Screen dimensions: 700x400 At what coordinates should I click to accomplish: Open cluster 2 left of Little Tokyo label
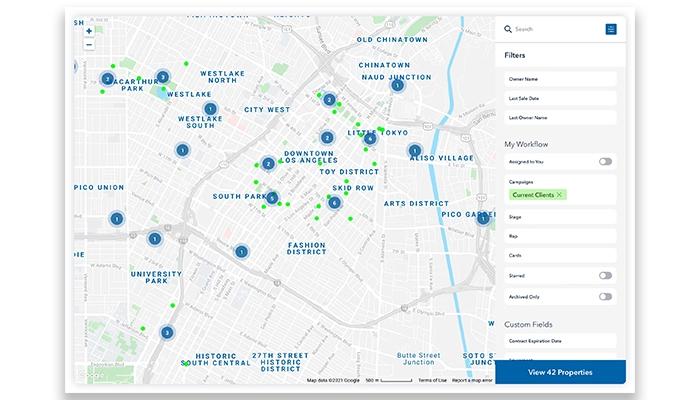coord(327,138)
